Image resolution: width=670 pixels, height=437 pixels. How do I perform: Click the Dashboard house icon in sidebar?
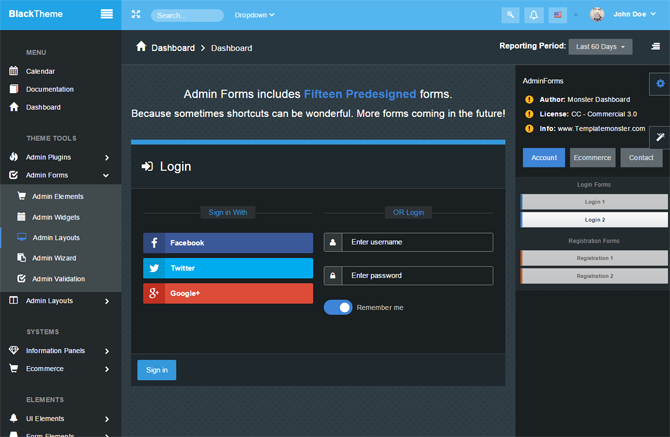click(x=14, y=107)
